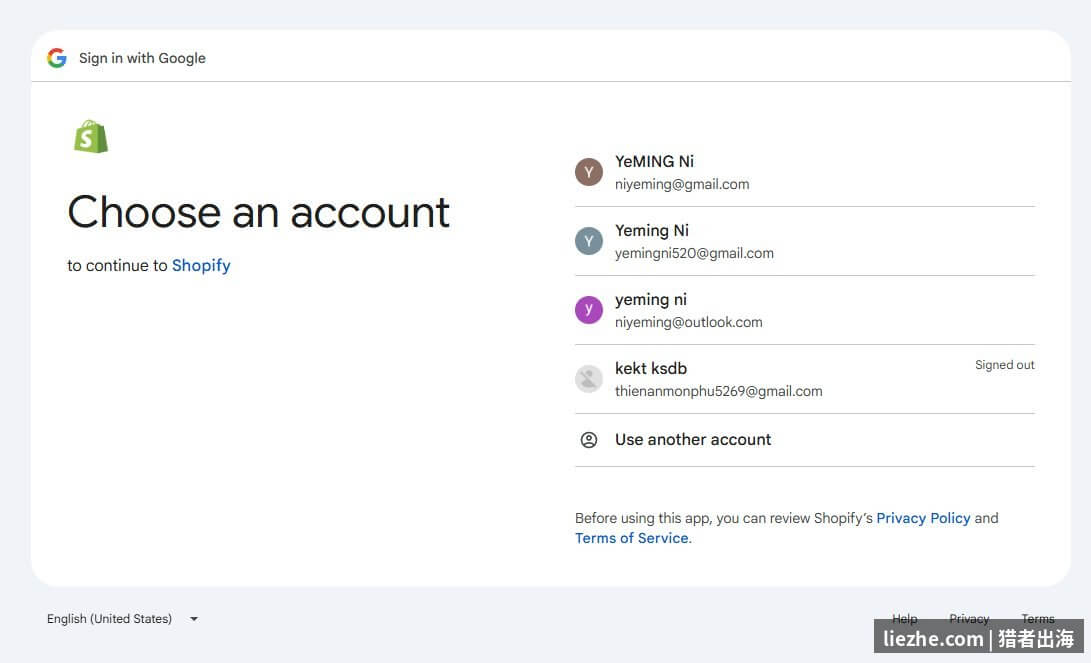This screenshot has height=663, width=1091.
Task: Click the gray-blue Y avatar for yemingni520@gmail.com
Action: click(x=589, y=241)
